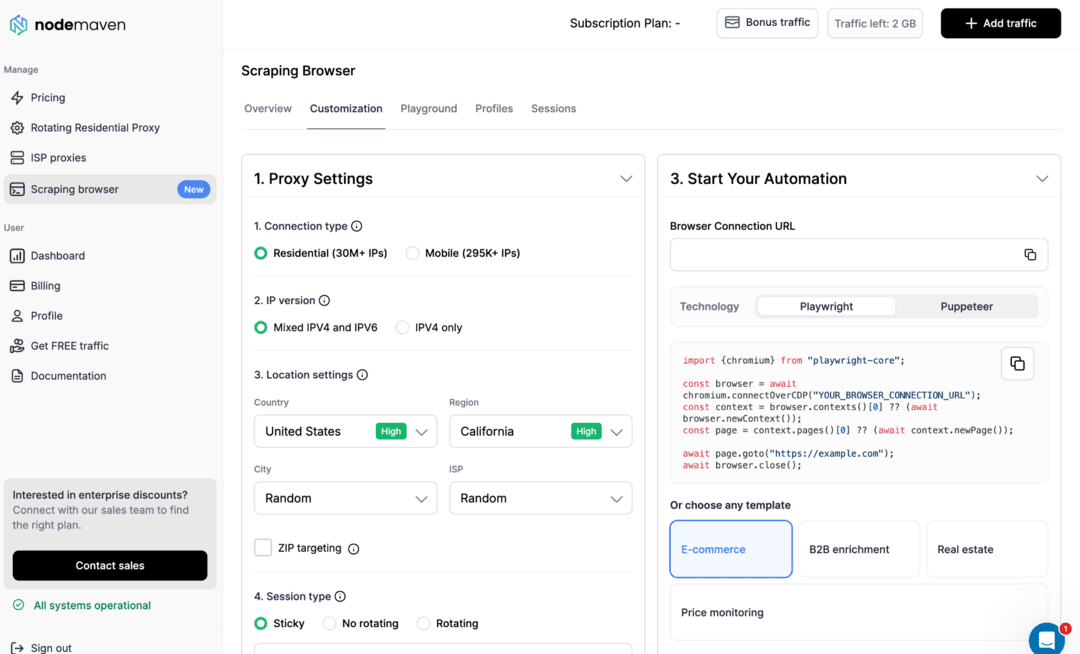The image size is (1080, 654).
Task: Open the City dropdown
Action: pyautogui.click(x=345, y=498)
